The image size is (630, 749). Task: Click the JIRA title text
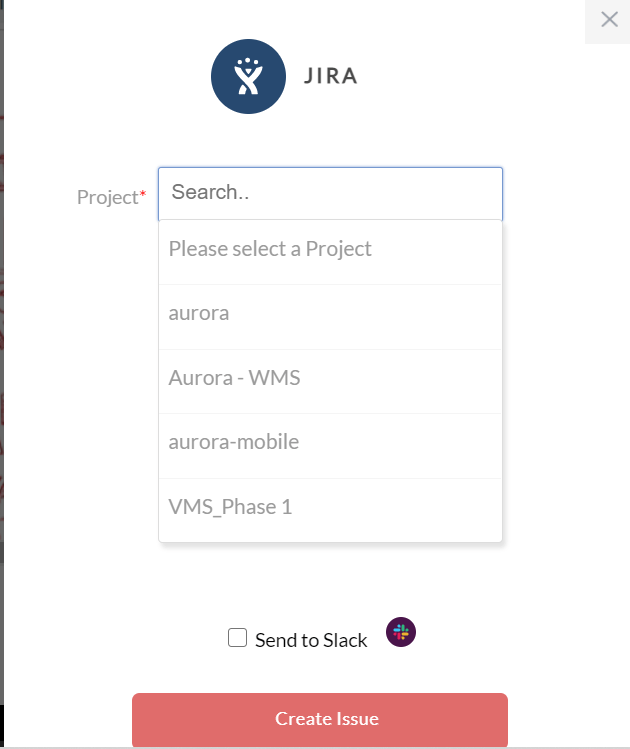[x=331, y=76]
